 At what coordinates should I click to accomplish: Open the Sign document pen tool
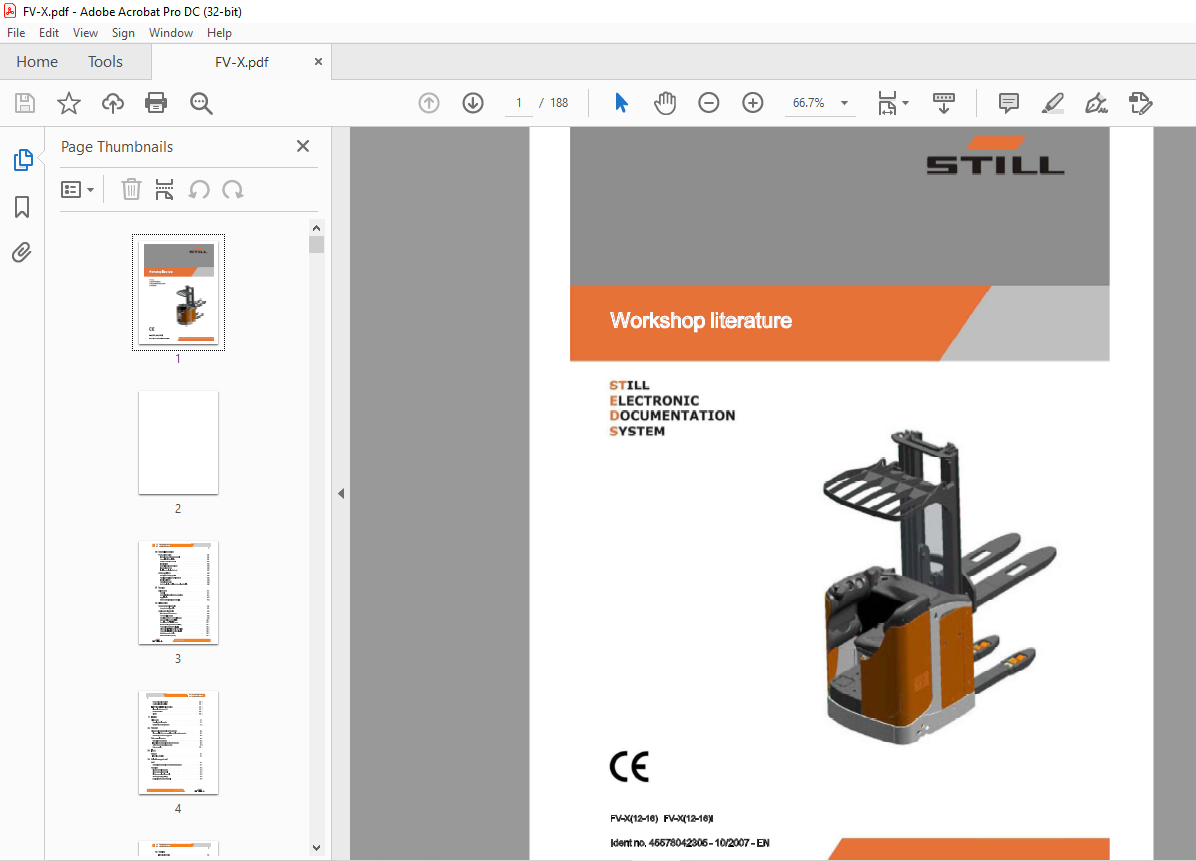1096,103
